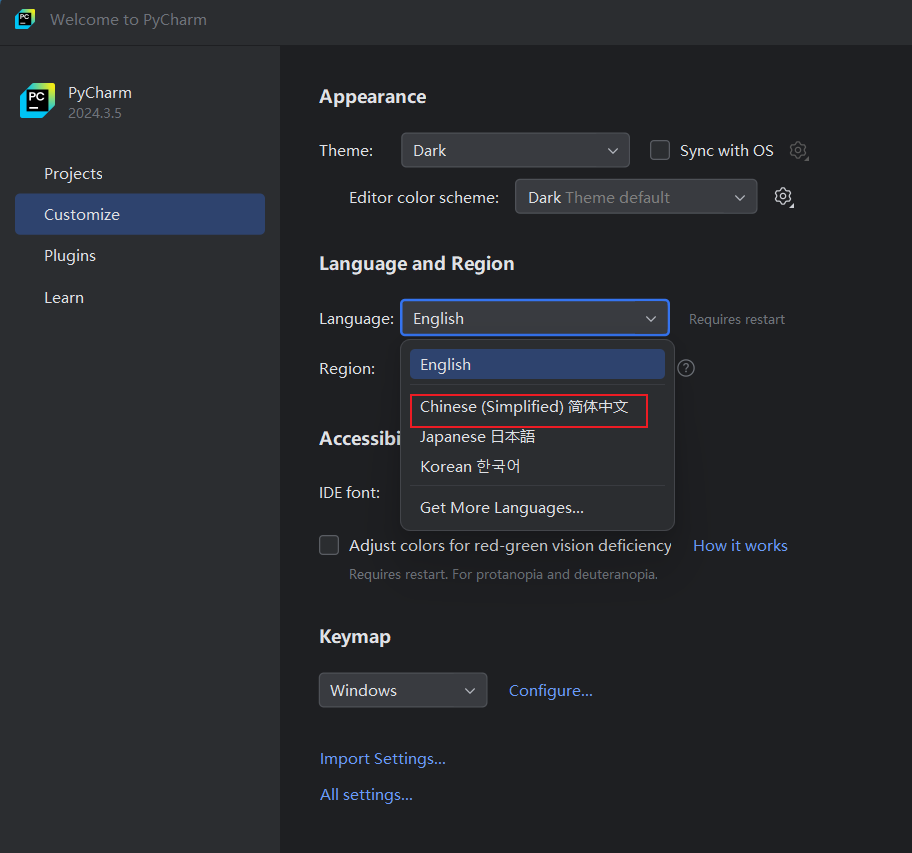Image resolution: width=912 pixels, height=853 pixels.
Task: Click the Appearance section heading
Action: coord(373,97)
